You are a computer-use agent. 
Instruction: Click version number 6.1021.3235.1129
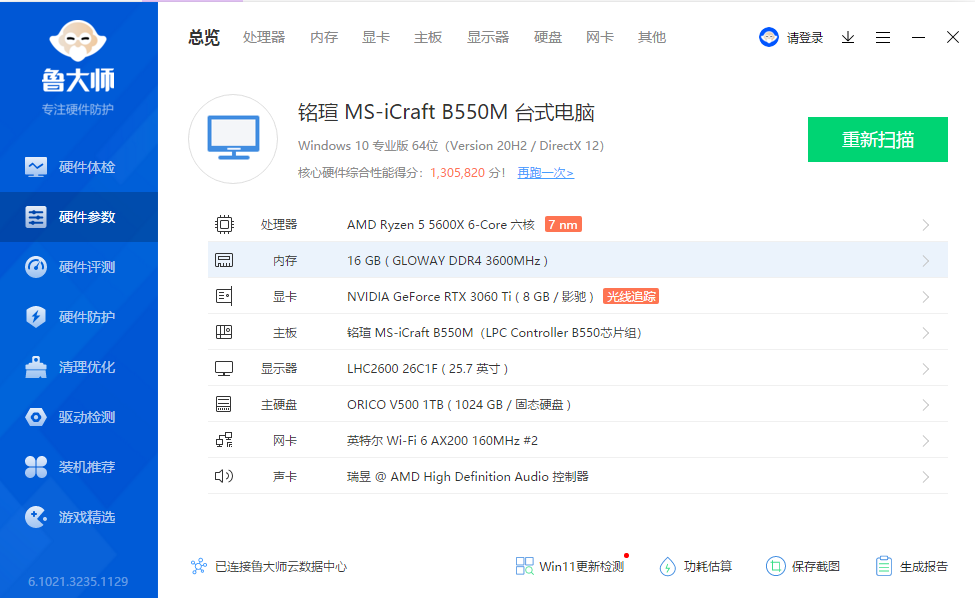pos(78,582)
